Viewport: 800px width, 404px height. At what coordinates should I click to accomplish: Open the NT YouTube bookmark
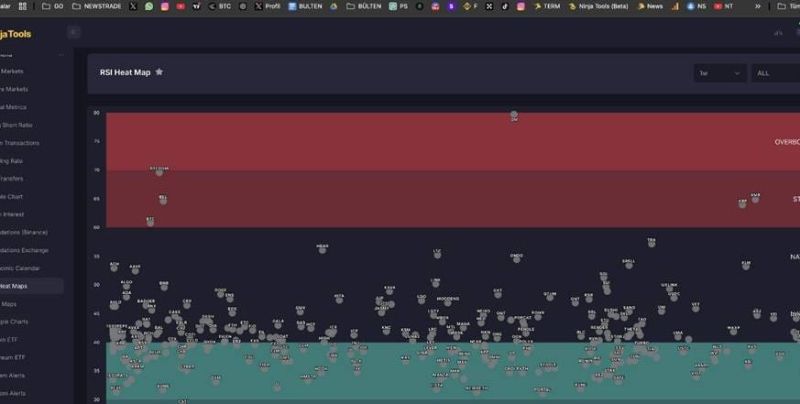(723, 6)
